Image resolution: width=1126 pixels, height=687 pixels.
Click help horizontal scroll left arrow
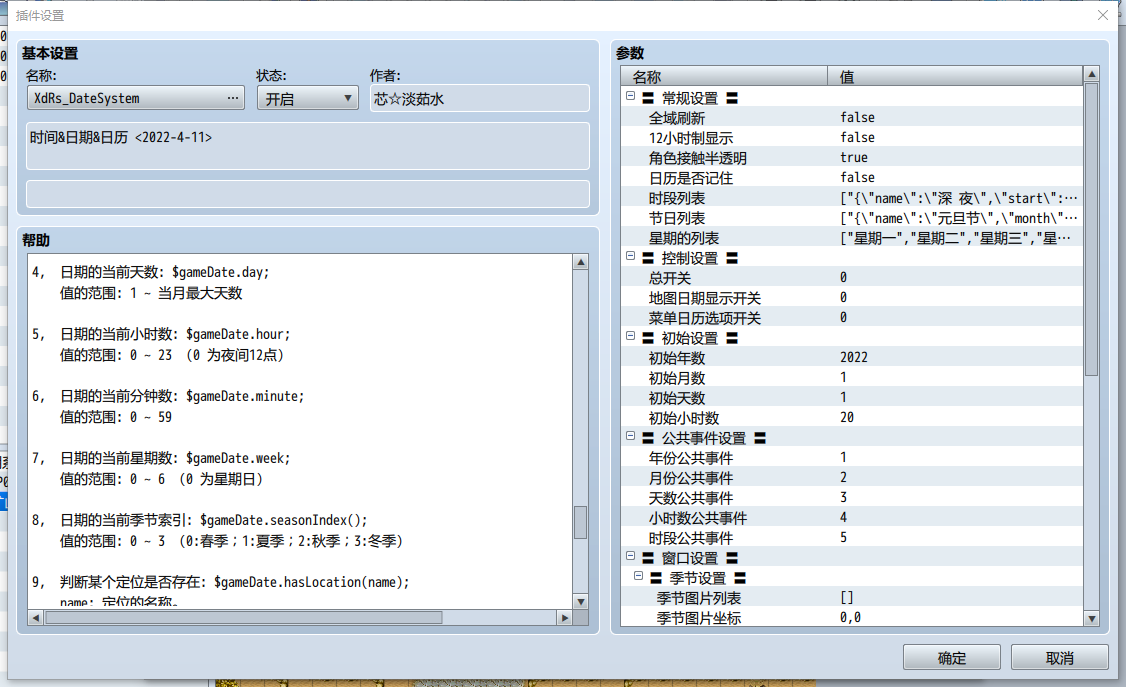point(35,617)
